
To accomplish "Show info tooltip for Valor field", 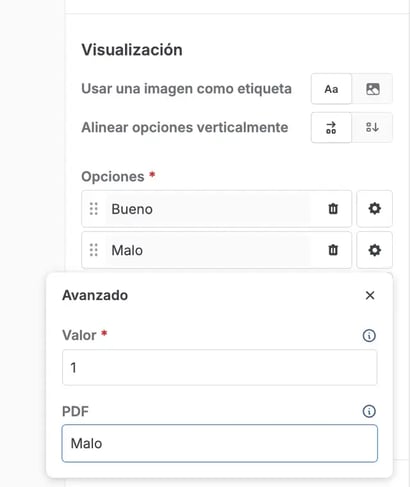I will pyautogui.click(x=369, y=335).
